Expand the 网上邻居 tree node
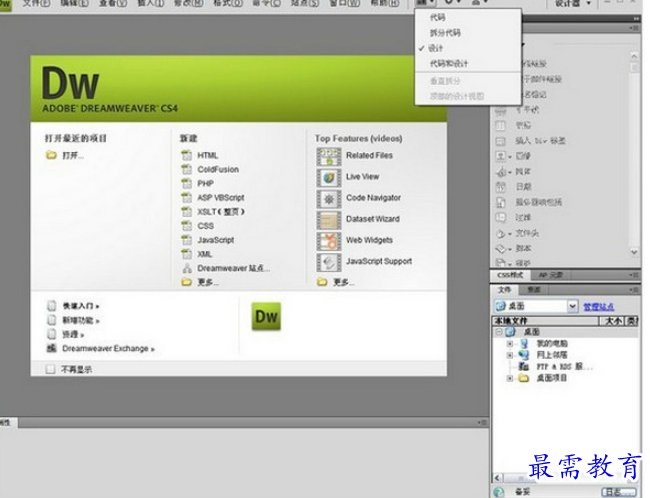This screenshot has height=498, width=650. pyautogui.click(x=510, y=355)
